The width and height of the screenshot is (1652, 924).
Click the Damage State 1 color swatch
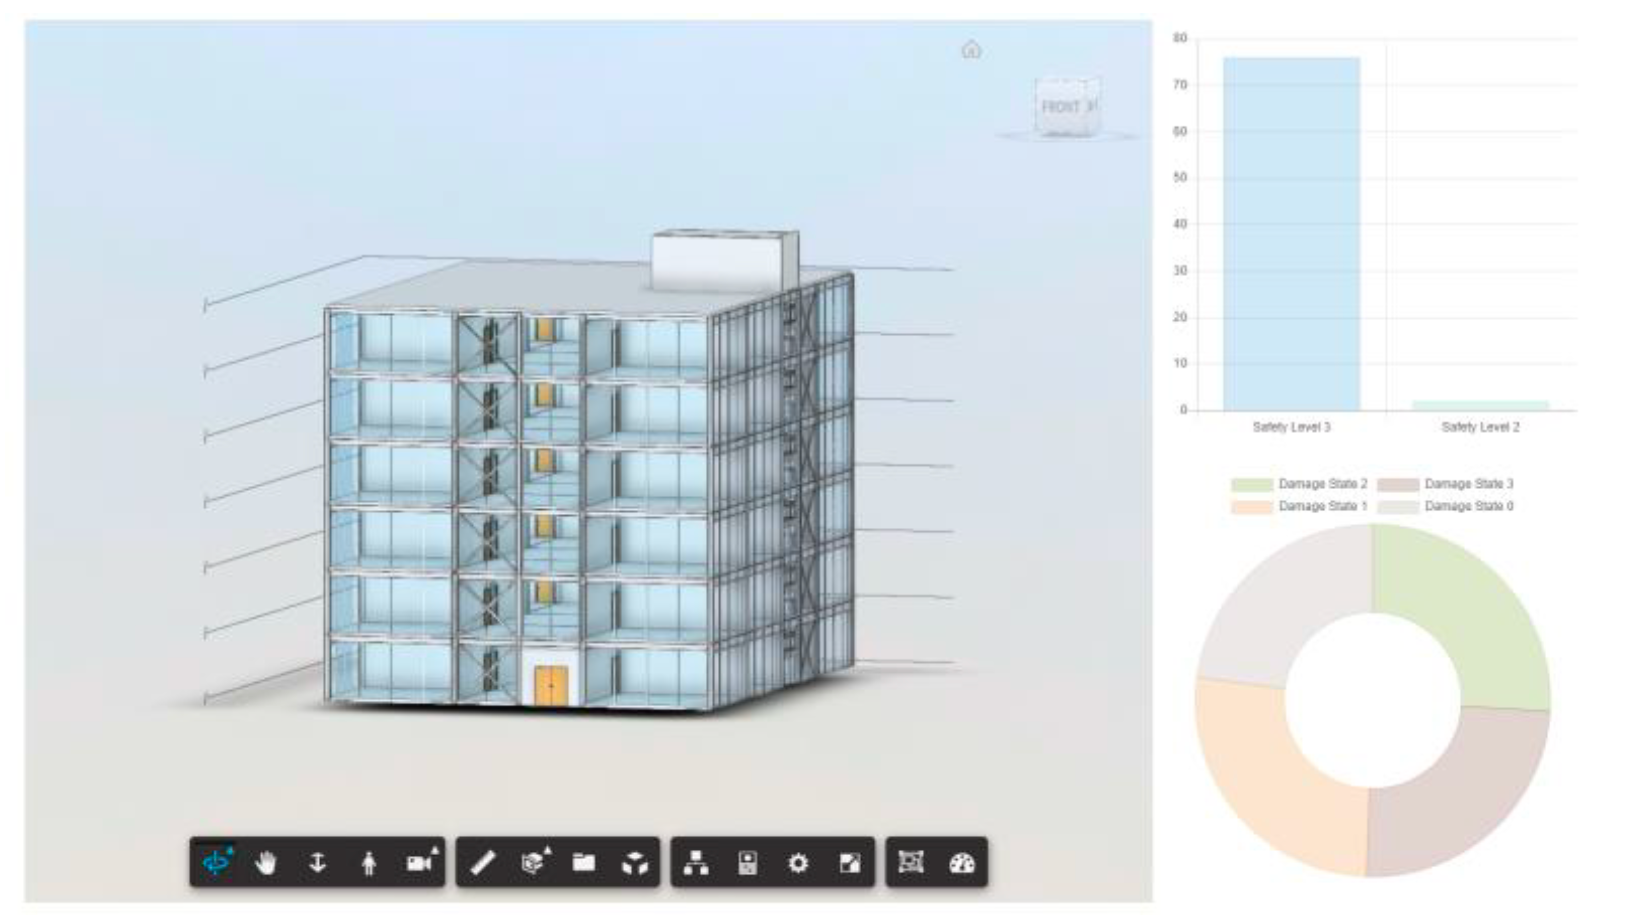1251,507
